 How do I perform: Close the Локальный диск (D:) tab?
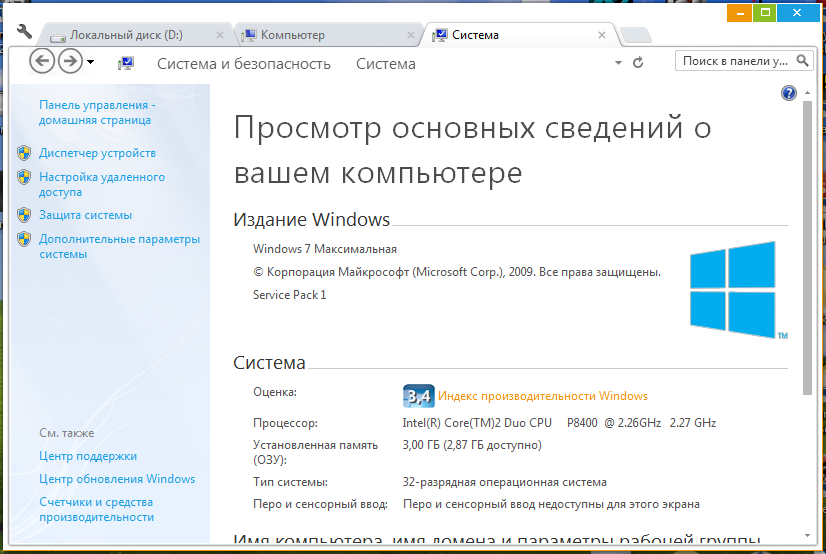point(220,35)
